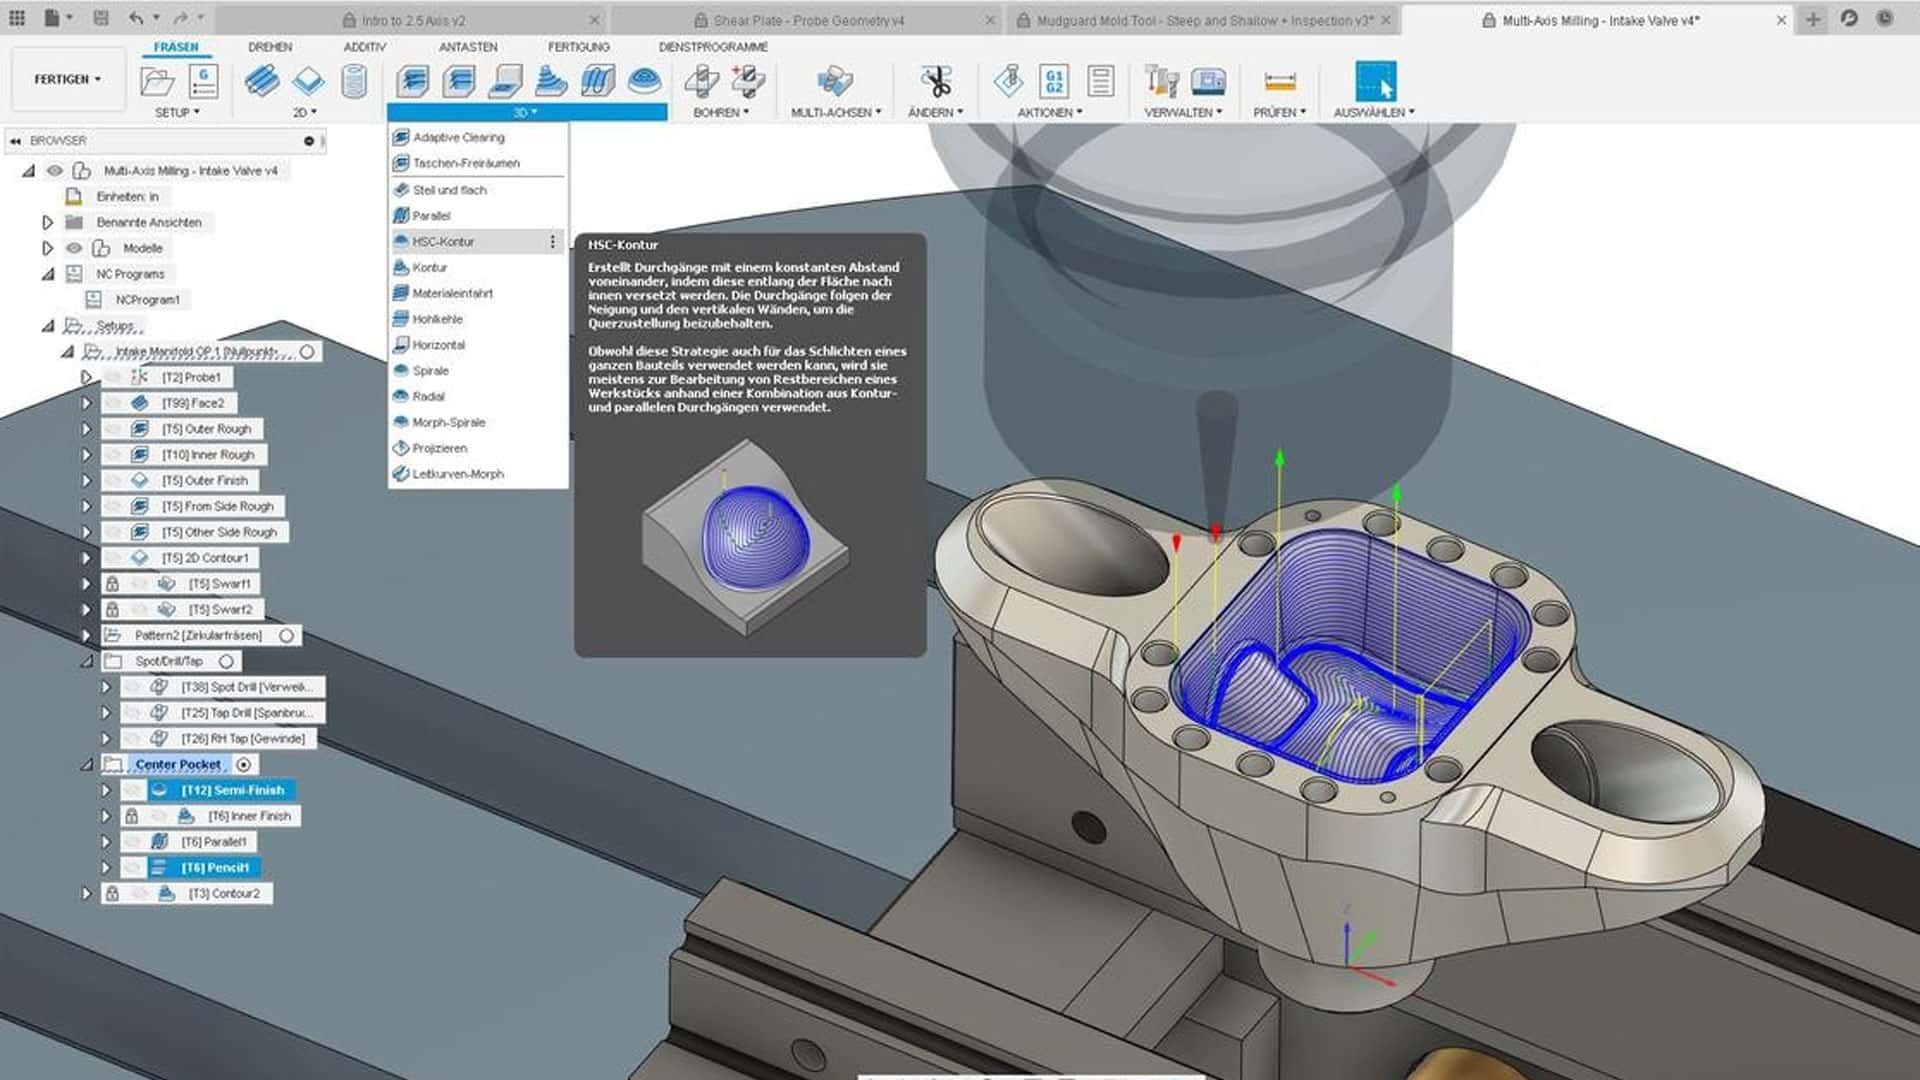The width and height of the screenshot is (1920, 1080).
Task: Toggle visibility eye of Modelle
Action: tap(74, 248)
